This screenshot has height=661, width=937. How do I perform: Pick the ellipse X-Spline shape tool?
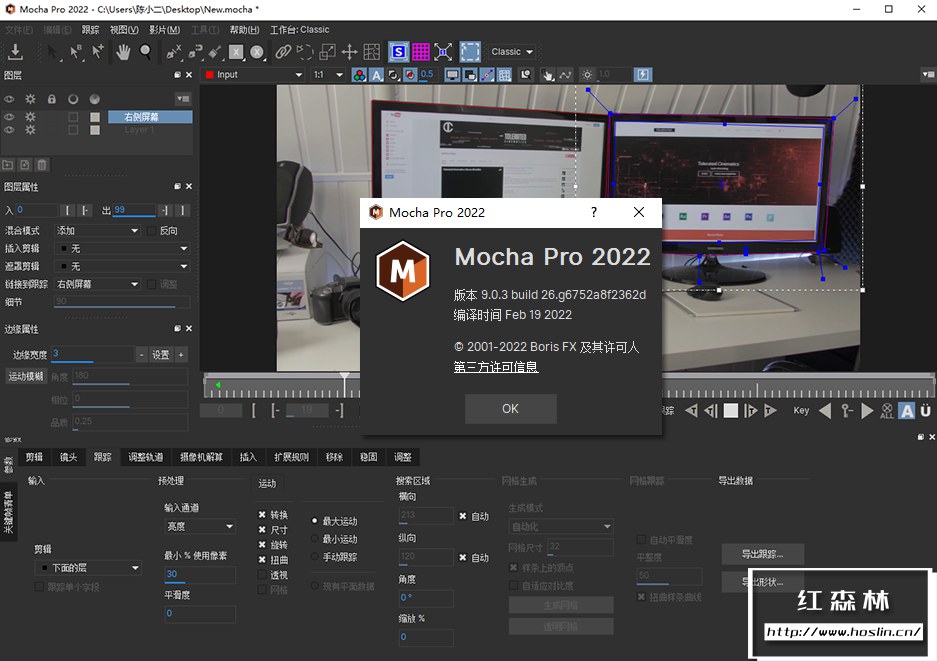257,52
